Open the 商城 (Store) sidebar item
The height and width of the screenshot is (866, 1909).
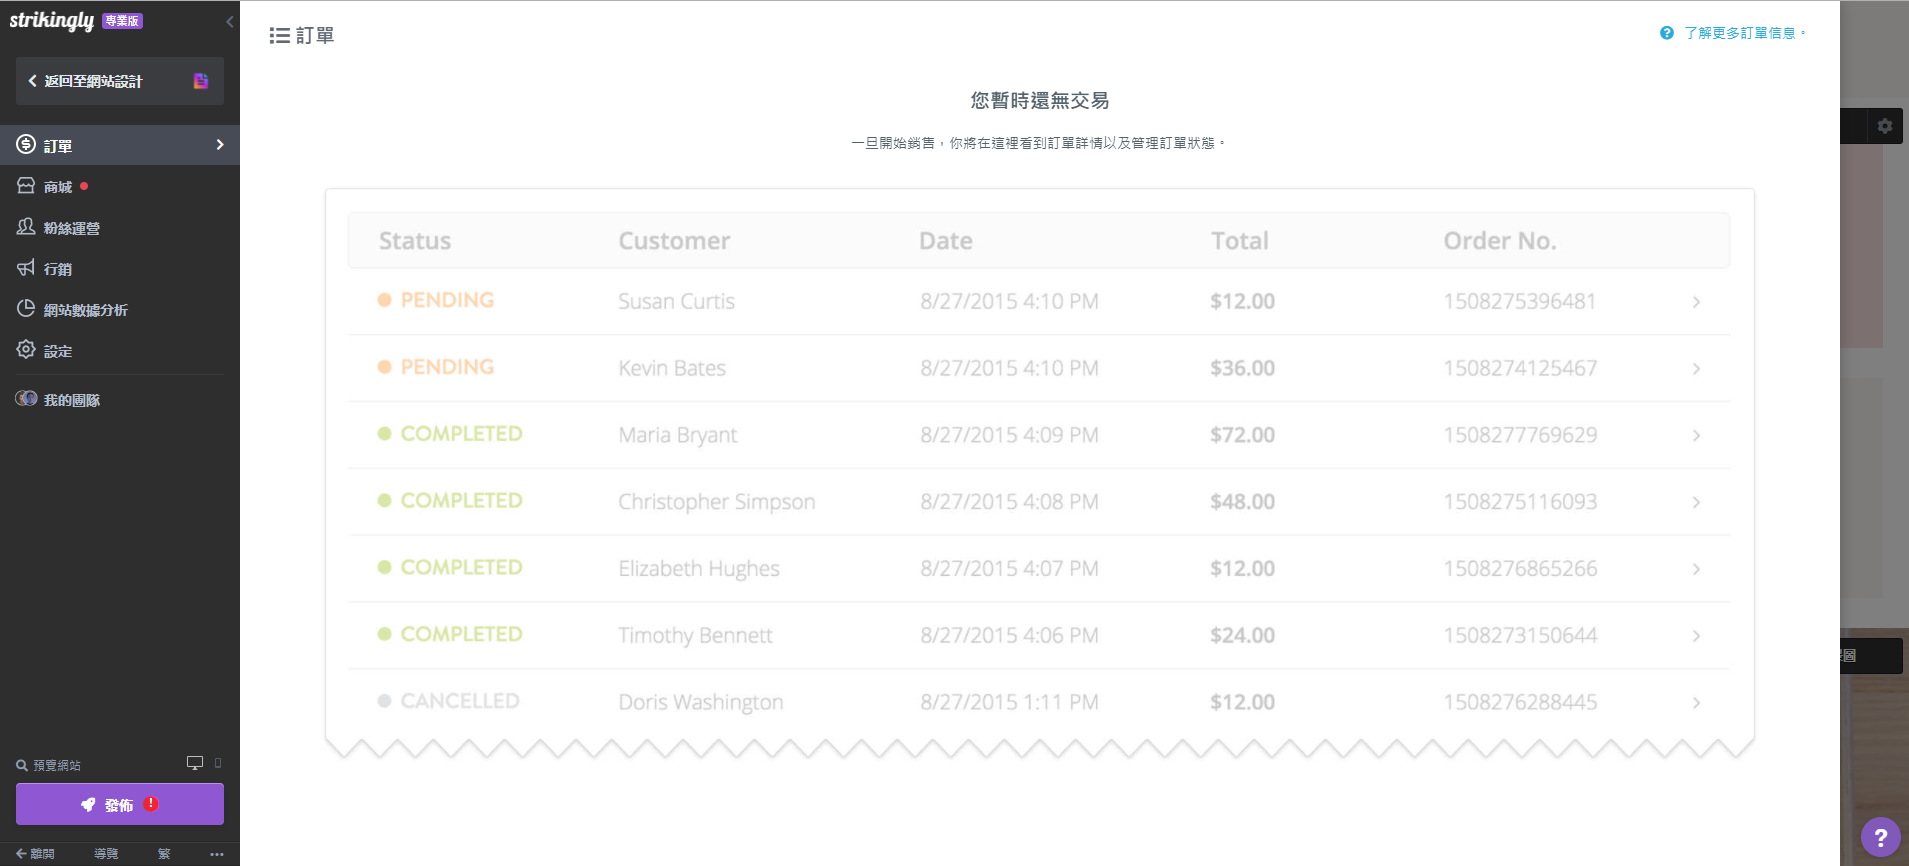tap(57, 187)
